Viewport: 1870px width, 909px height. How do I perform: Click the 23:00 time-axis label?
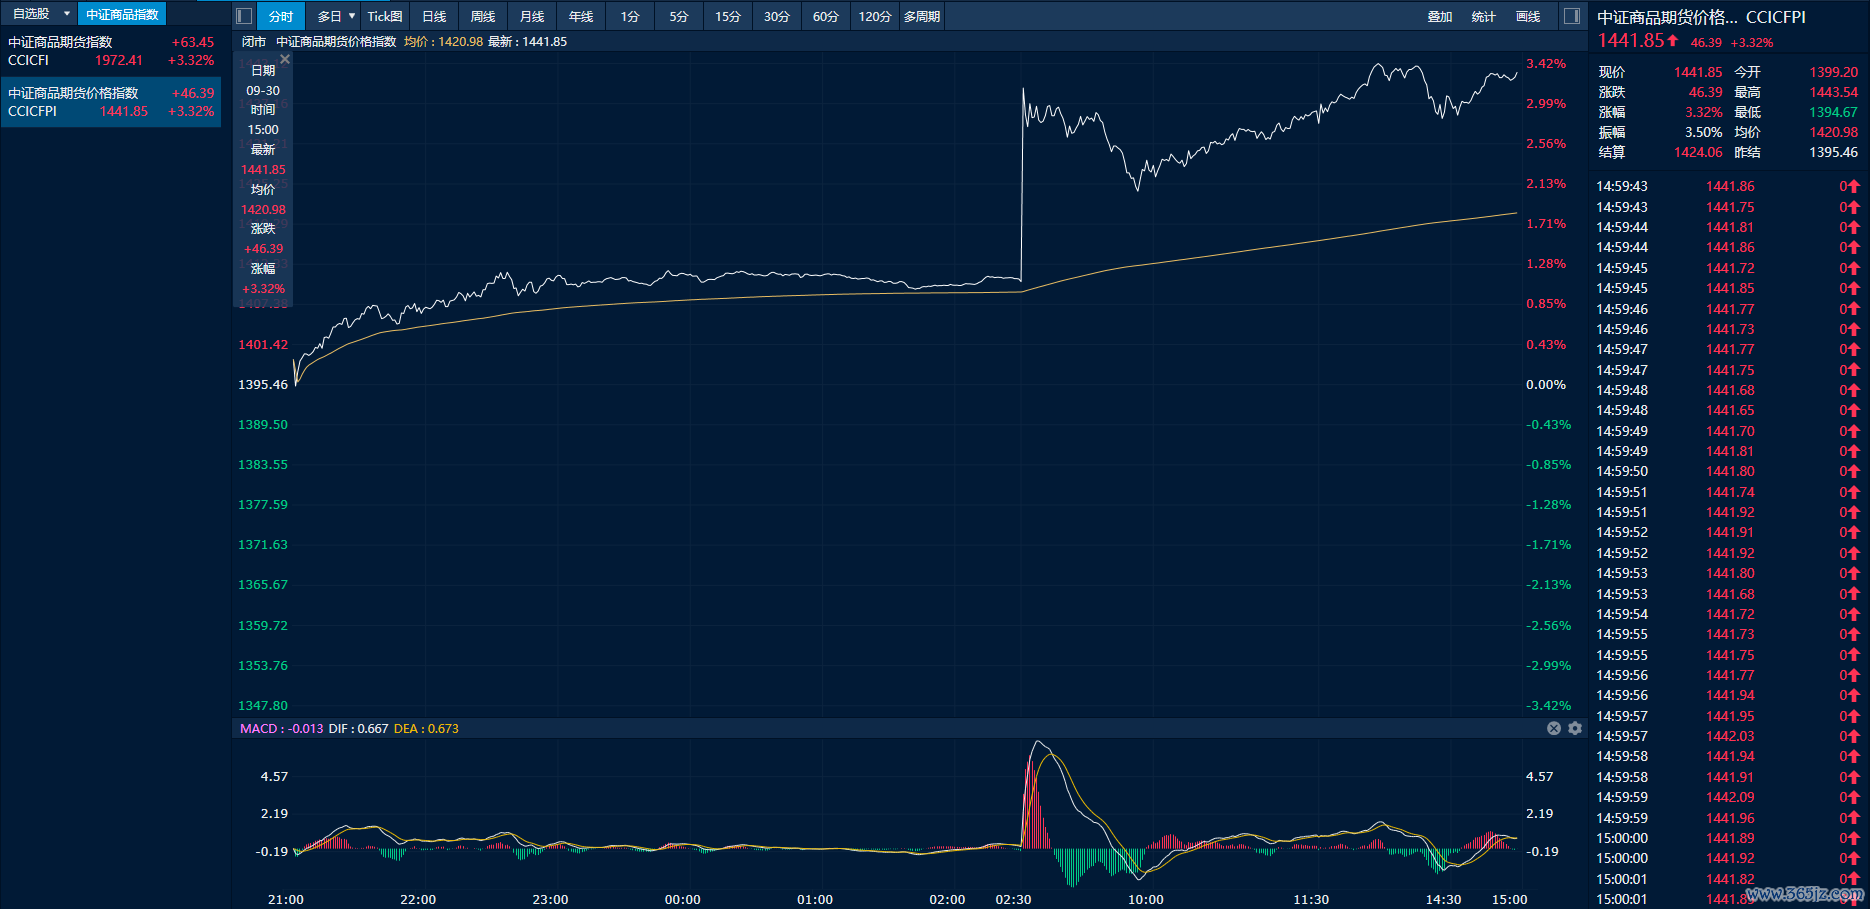(x=550, y=899)
